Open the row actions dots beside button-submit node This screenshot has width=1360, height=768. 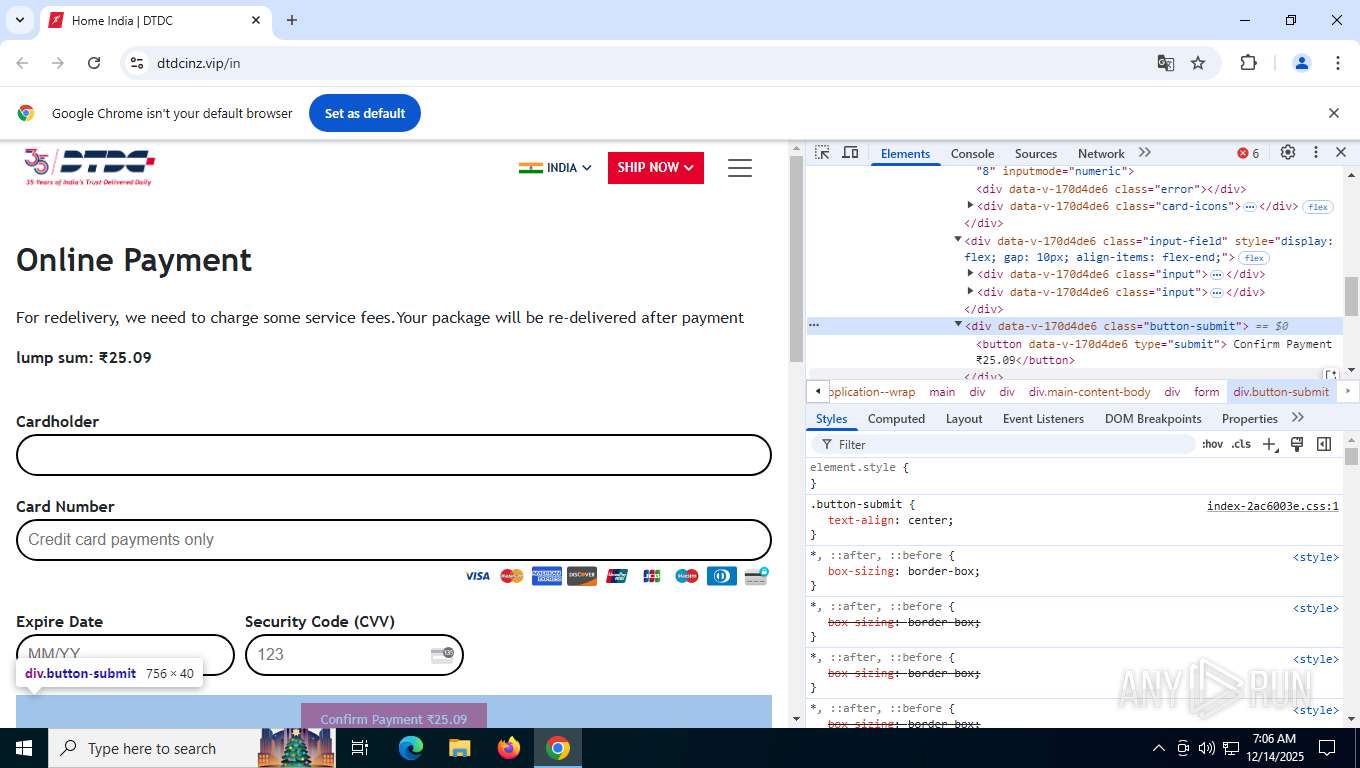tap(814, 326)
